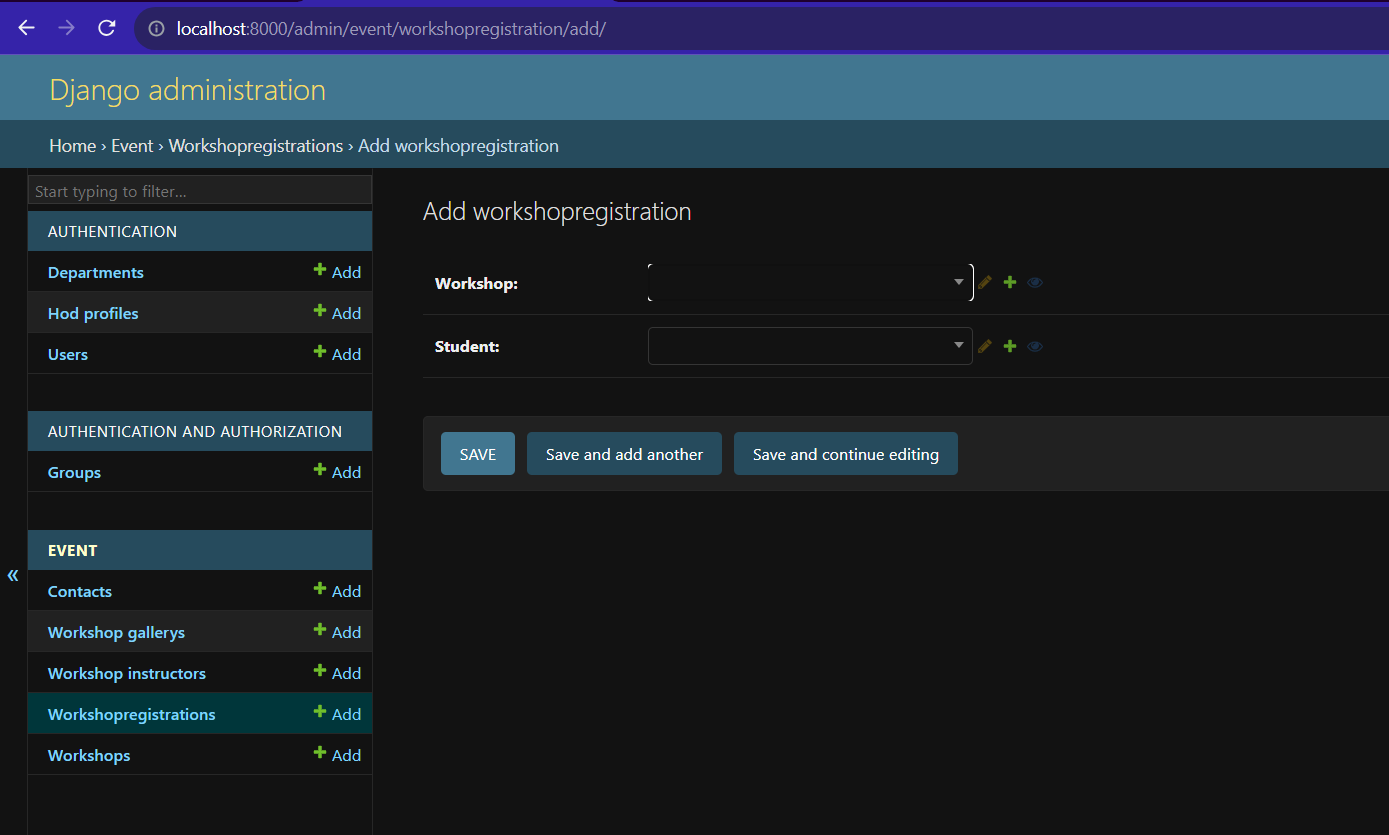Click the browser address bar URL
1389x835 pixels.
click(391, 29)
